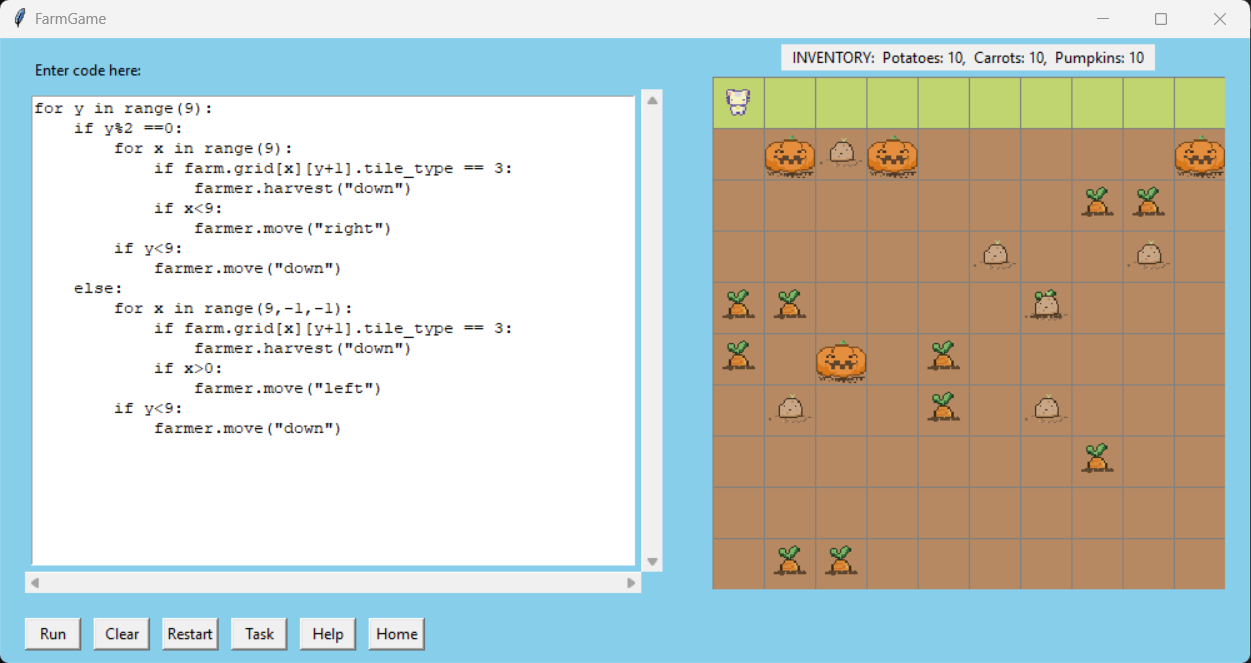
Task: Select the pumpkin at the grid's right edge
Action: click(1199, 155)
